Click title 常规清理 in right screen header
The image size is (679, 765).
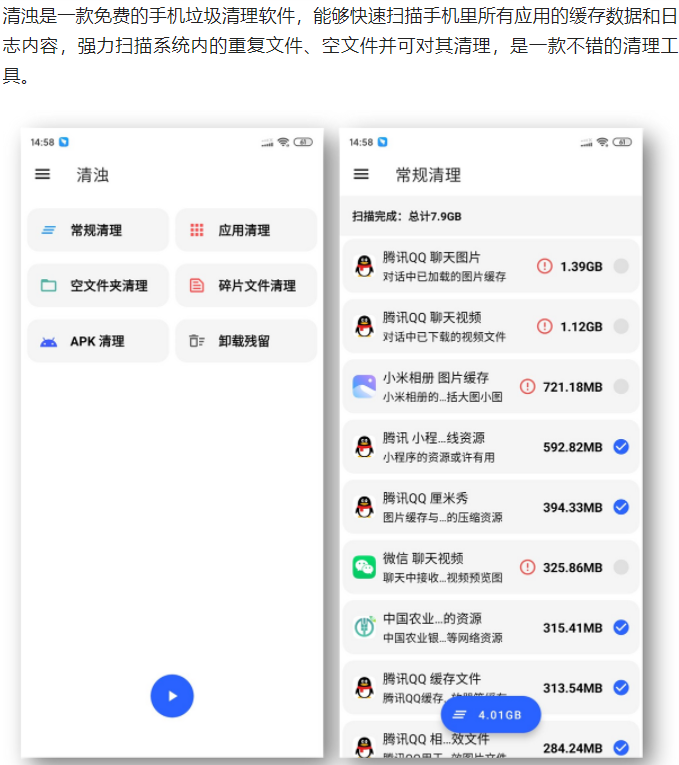pyautogui.click(x=428, y=175)
